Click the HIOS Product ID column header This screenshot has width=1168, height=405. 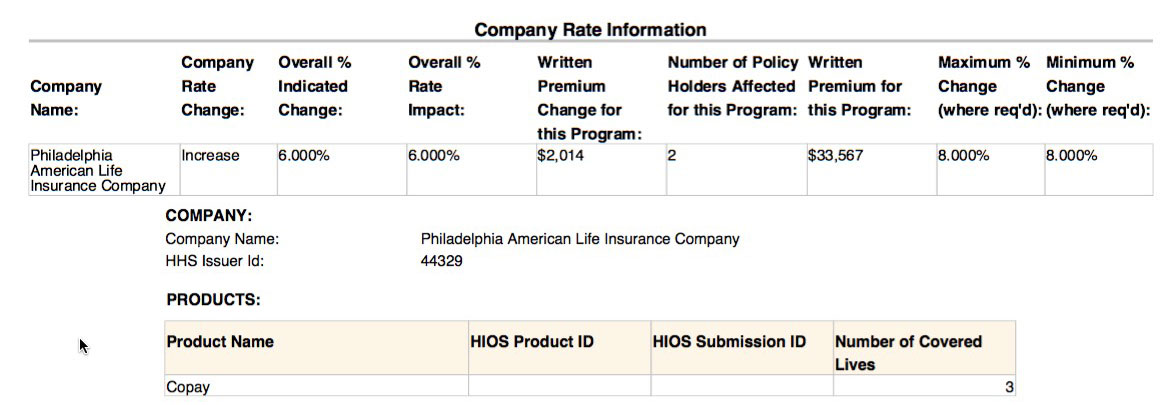tap(532, 342)
